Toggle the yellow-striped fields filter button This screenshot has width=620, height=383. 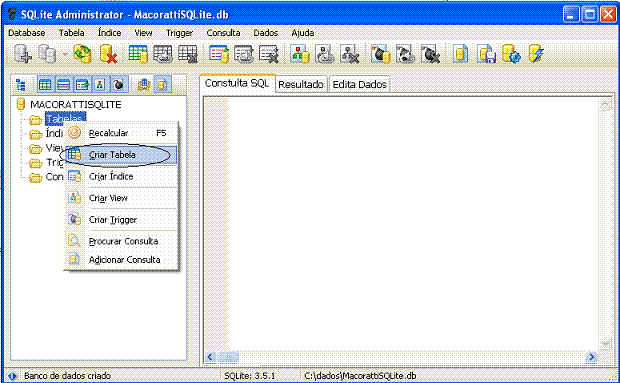63,85
